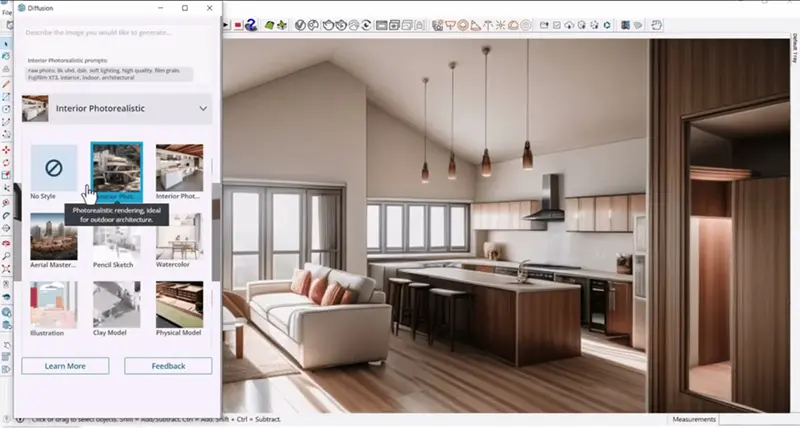The width and height of the screenshot is (800, 428).
Task: Select the No Style thumbnail
Action: click(x=54, y=167)
